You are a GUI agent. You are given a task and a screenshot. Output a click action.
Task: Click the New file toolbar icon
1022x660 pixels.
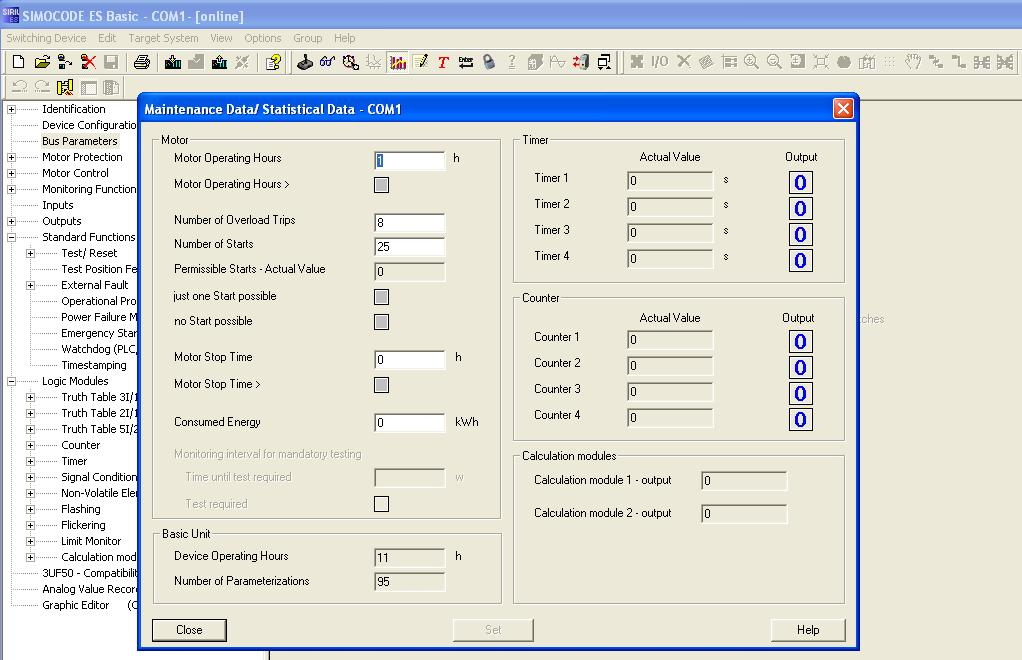[x=18, y=62]
